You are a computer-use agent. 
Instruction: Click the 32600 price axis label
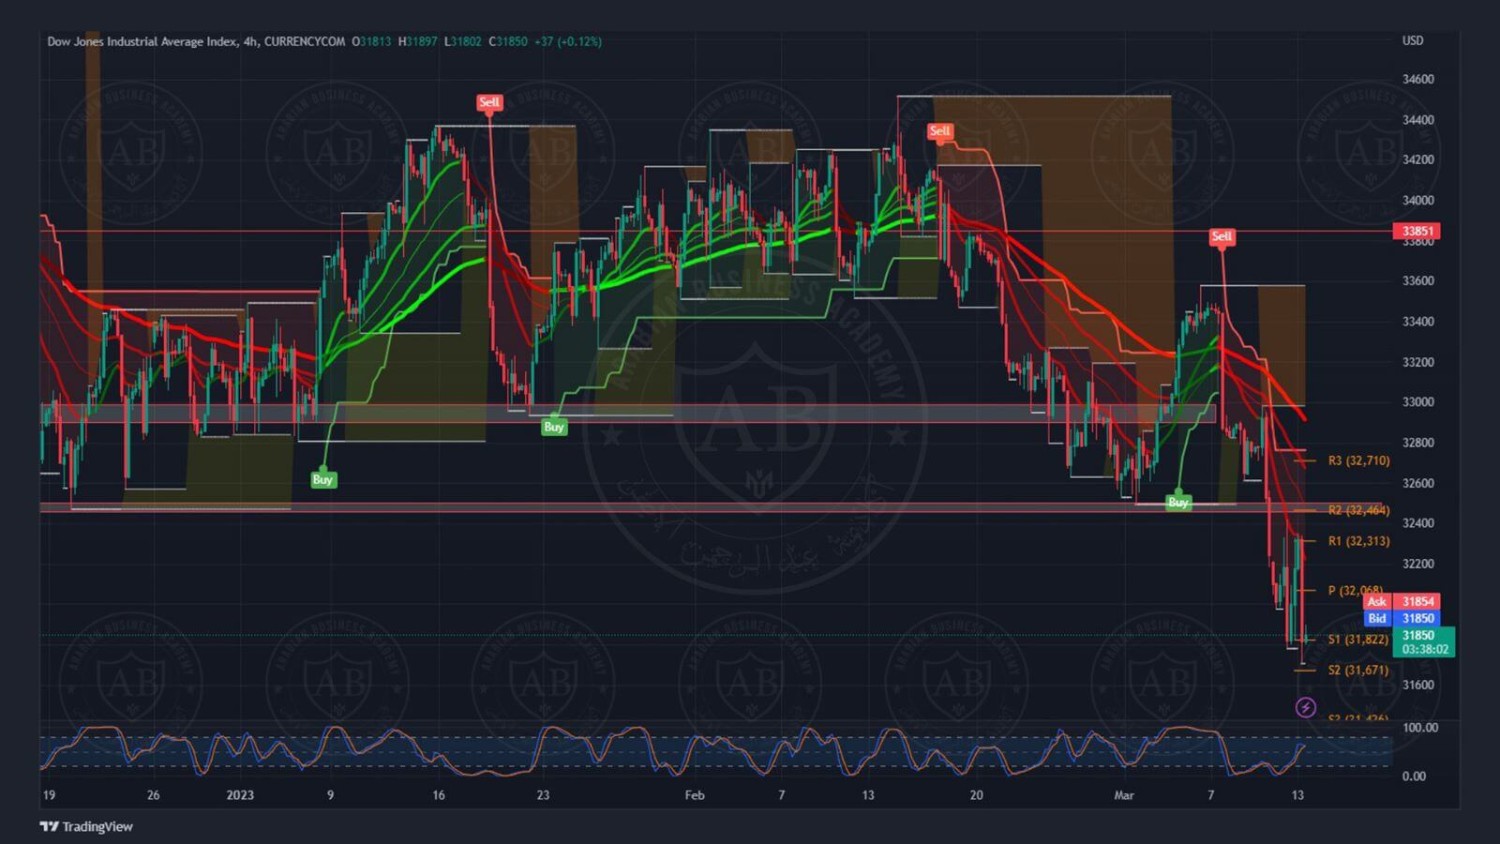(x=1417, y=483)
